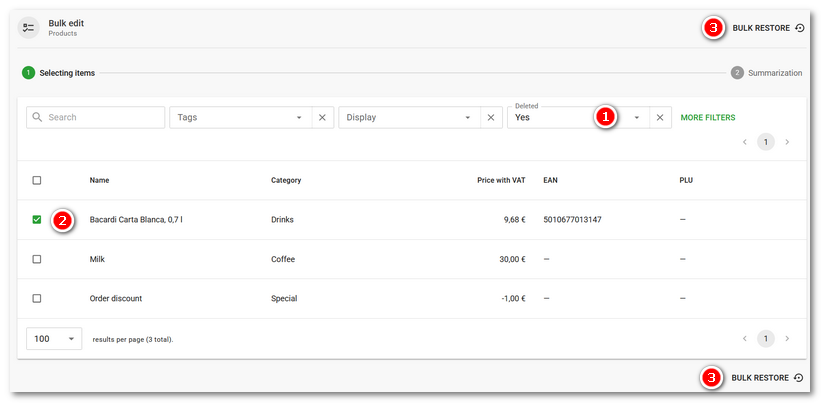Open the Tags filter dropdown
The width and height of the screenshot is (821, 403).
[240, 117]
